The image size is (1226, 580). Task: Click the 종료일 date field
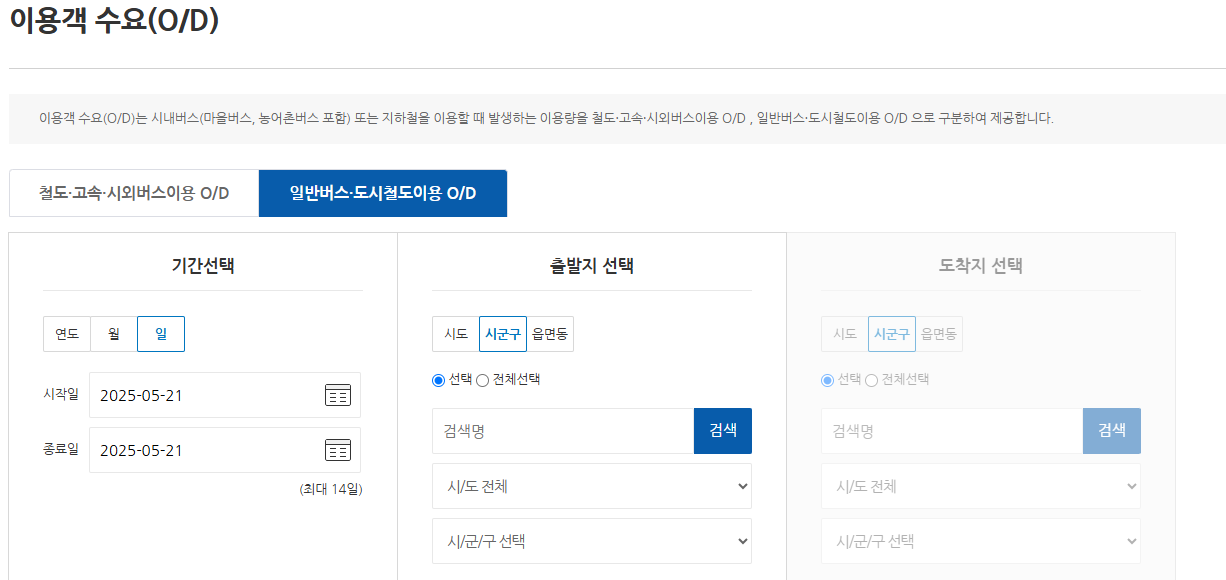pyautogui.click(x=225, y=450)
